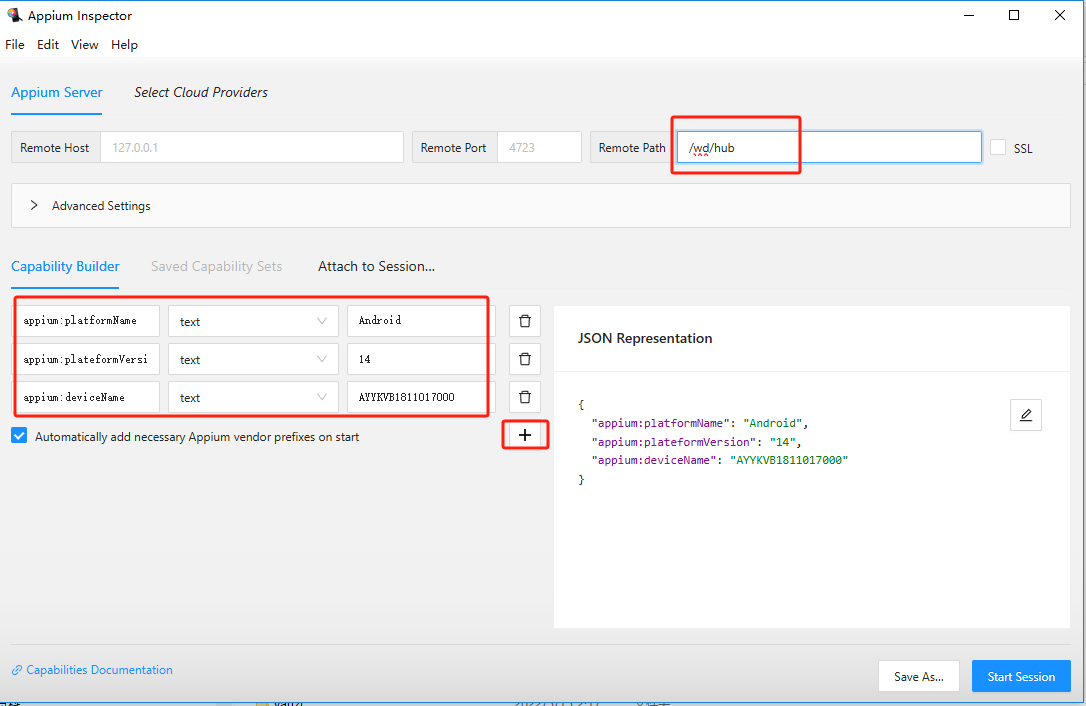Click the value field containing 14
The width and height of the screenshot is (1086, 706).
coord(421,359)
